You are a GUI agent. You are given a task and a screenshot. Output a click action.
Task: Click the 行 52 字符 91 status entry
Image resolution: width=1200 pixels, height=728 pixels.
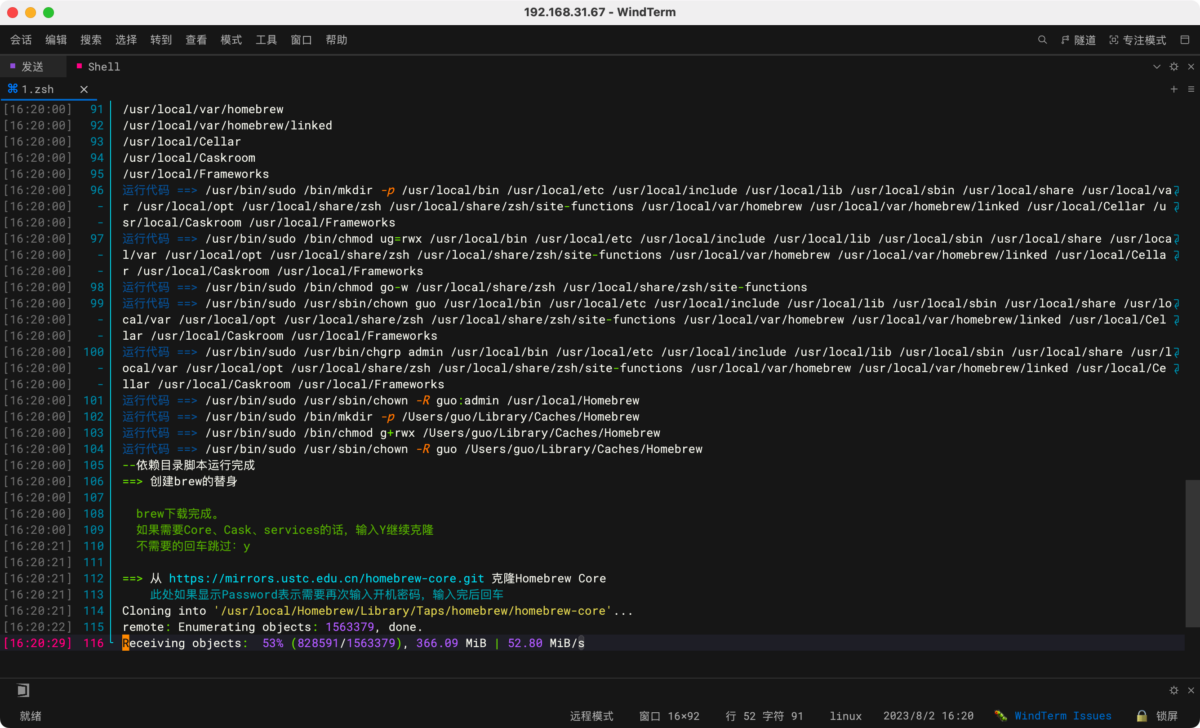(765, 716)
